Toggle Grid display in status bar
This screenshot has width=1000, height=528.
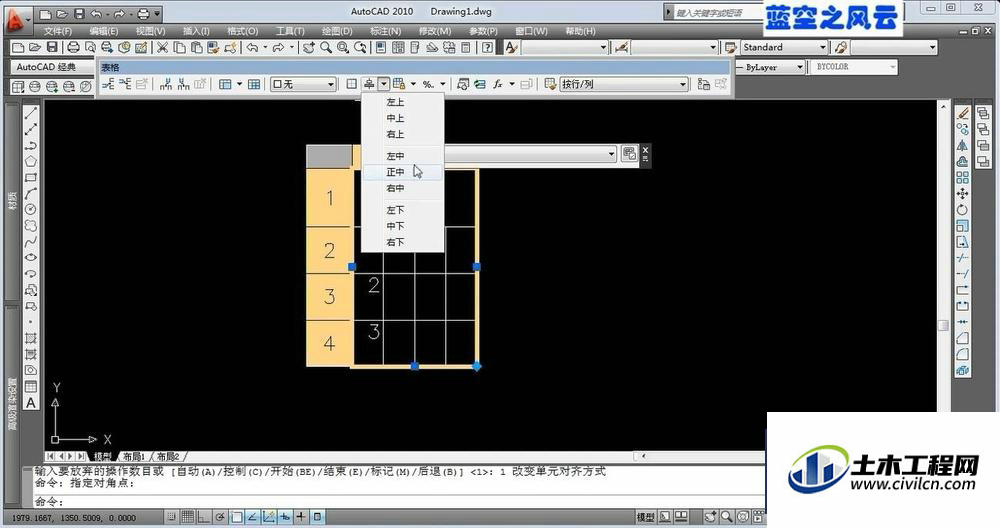(188, 517)
